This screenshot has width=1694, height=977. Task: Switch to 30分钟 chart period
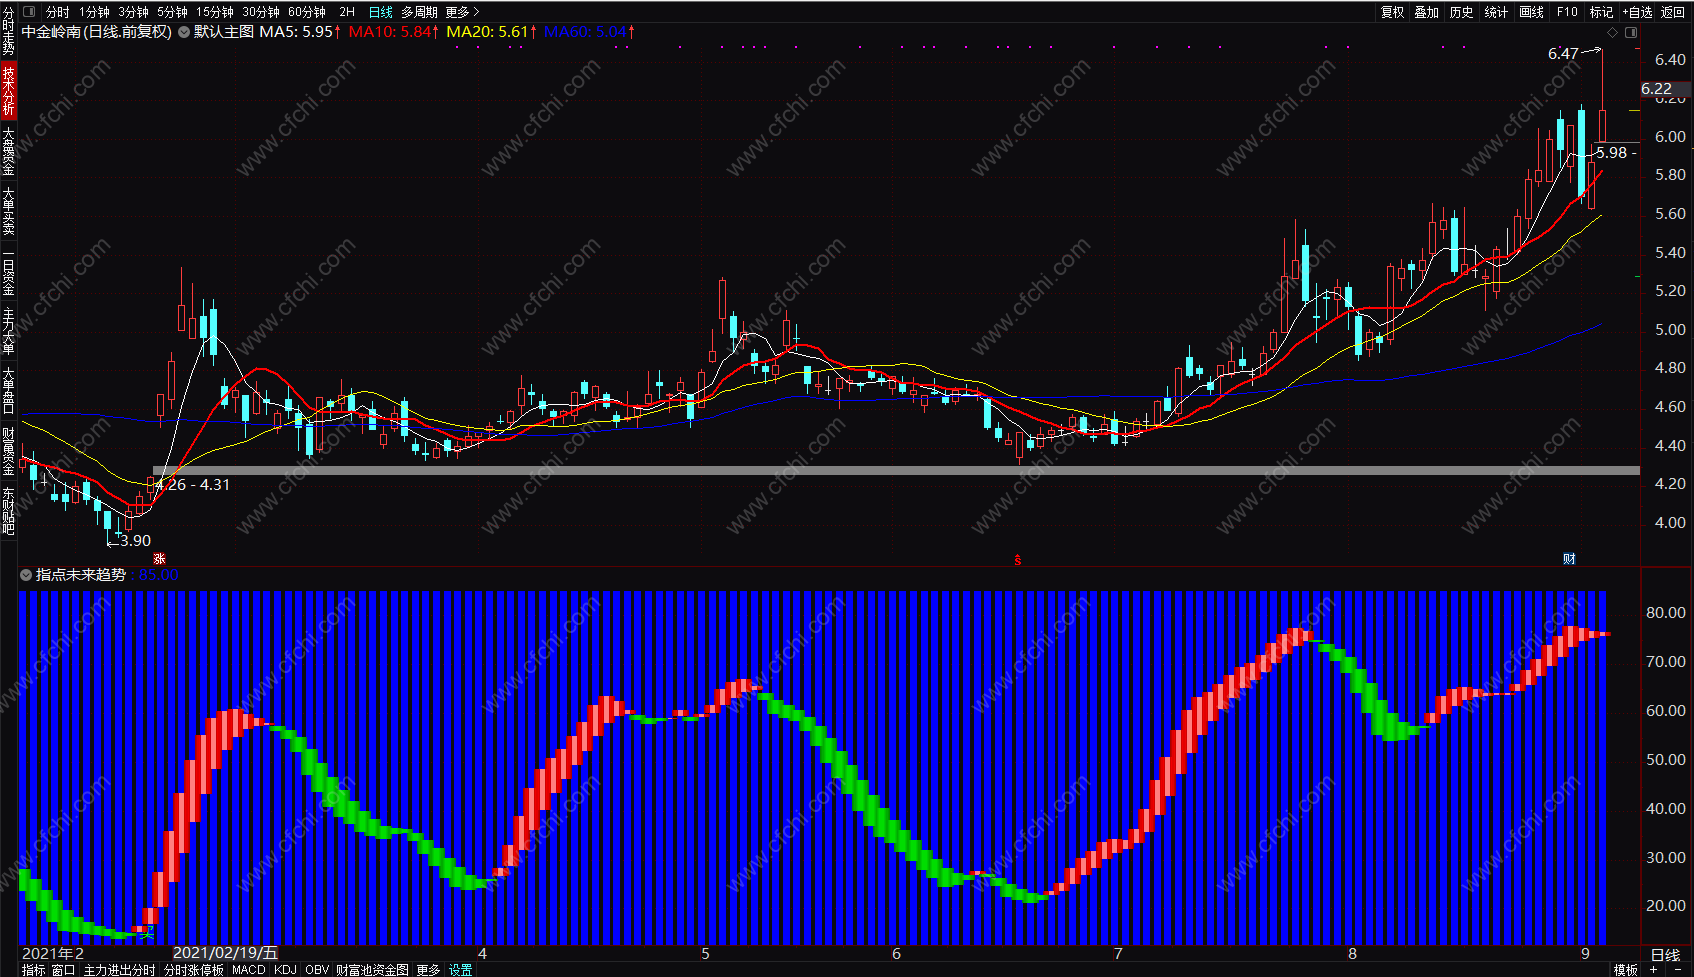(261, 12)
